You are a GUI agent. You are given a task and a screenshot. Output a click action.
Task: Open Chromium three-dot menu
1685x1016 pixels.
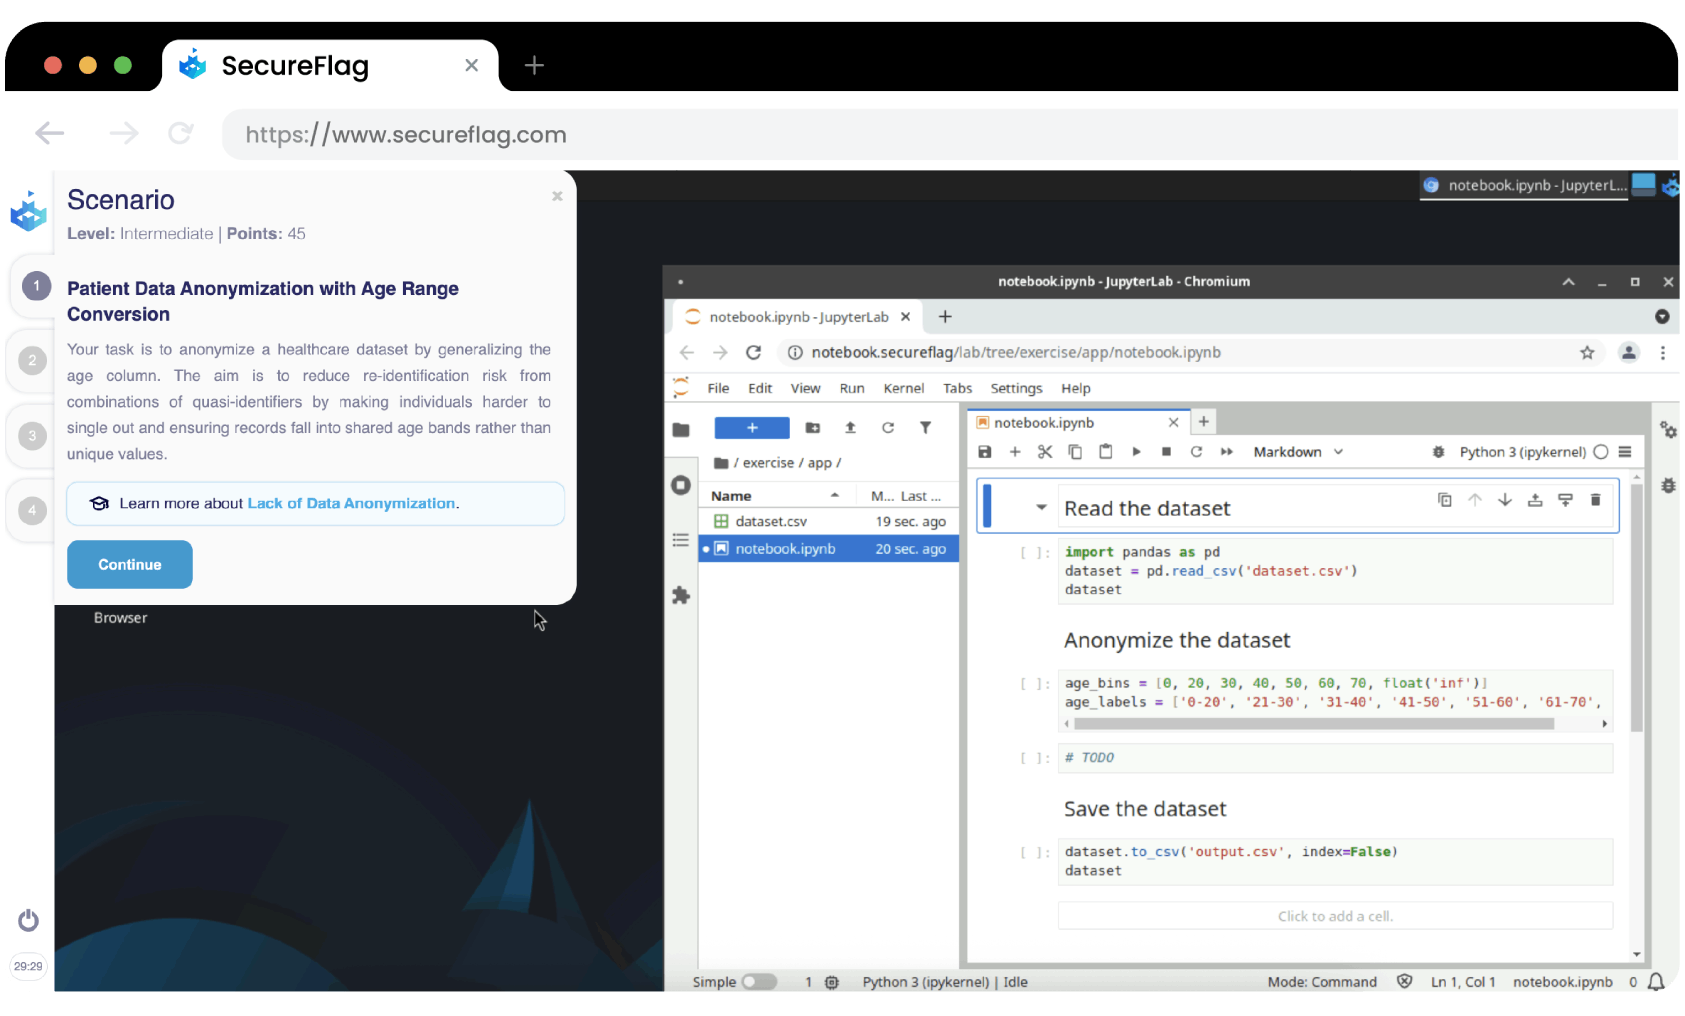point(1663,352)
